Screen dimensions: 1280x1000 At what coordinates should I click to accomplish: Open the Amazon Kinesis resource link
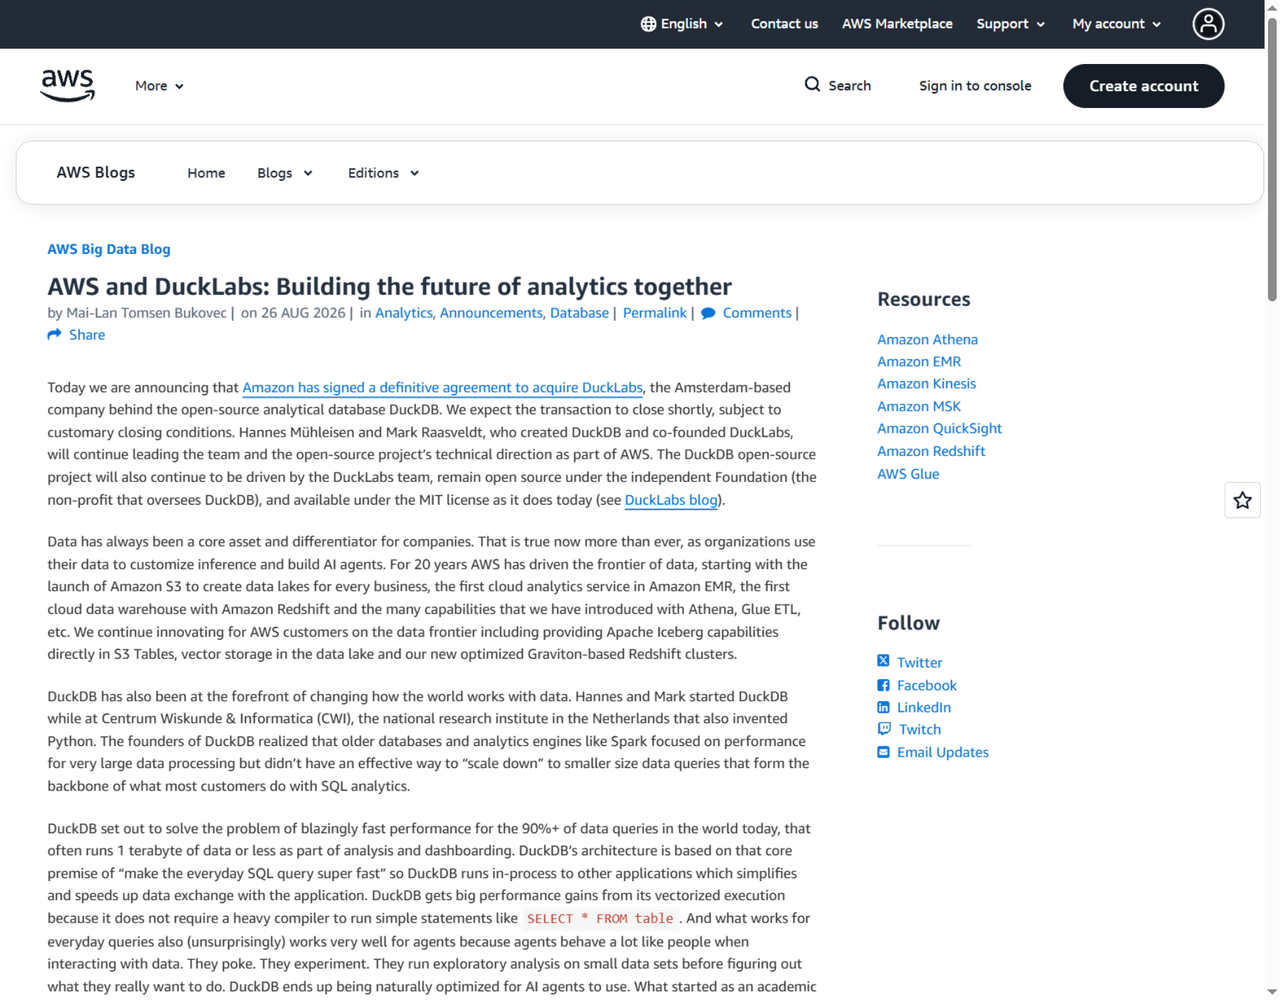click(x=926, y=383)
